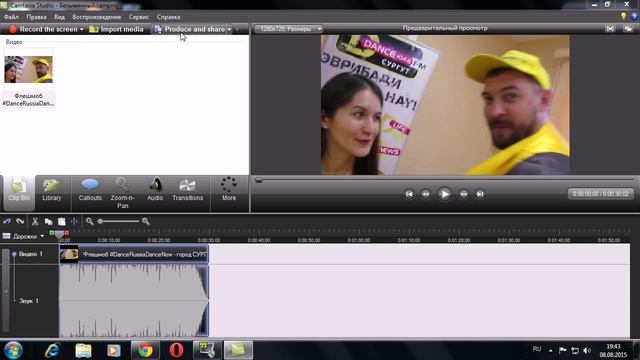Switch to Google Chrome on the taskbar
This screenshot has width=640, height=360.
(145, 350)
